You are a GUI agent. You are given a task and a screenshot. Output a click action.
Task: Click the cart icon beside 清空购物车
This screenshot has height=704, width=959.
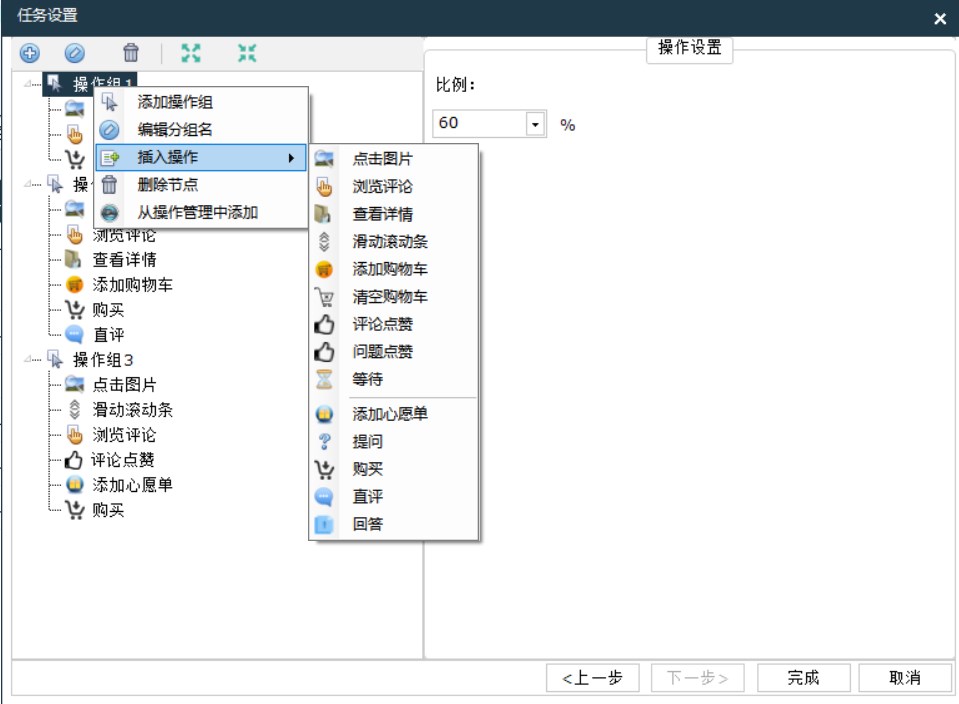coord(324,297)
